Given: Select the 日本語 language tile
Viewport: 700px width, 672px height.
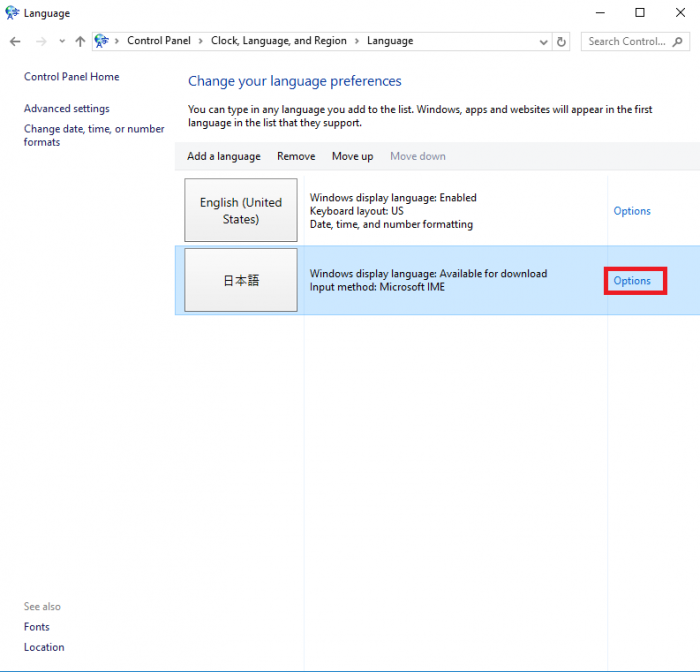Looking at the screenshot, I should 241,280.
